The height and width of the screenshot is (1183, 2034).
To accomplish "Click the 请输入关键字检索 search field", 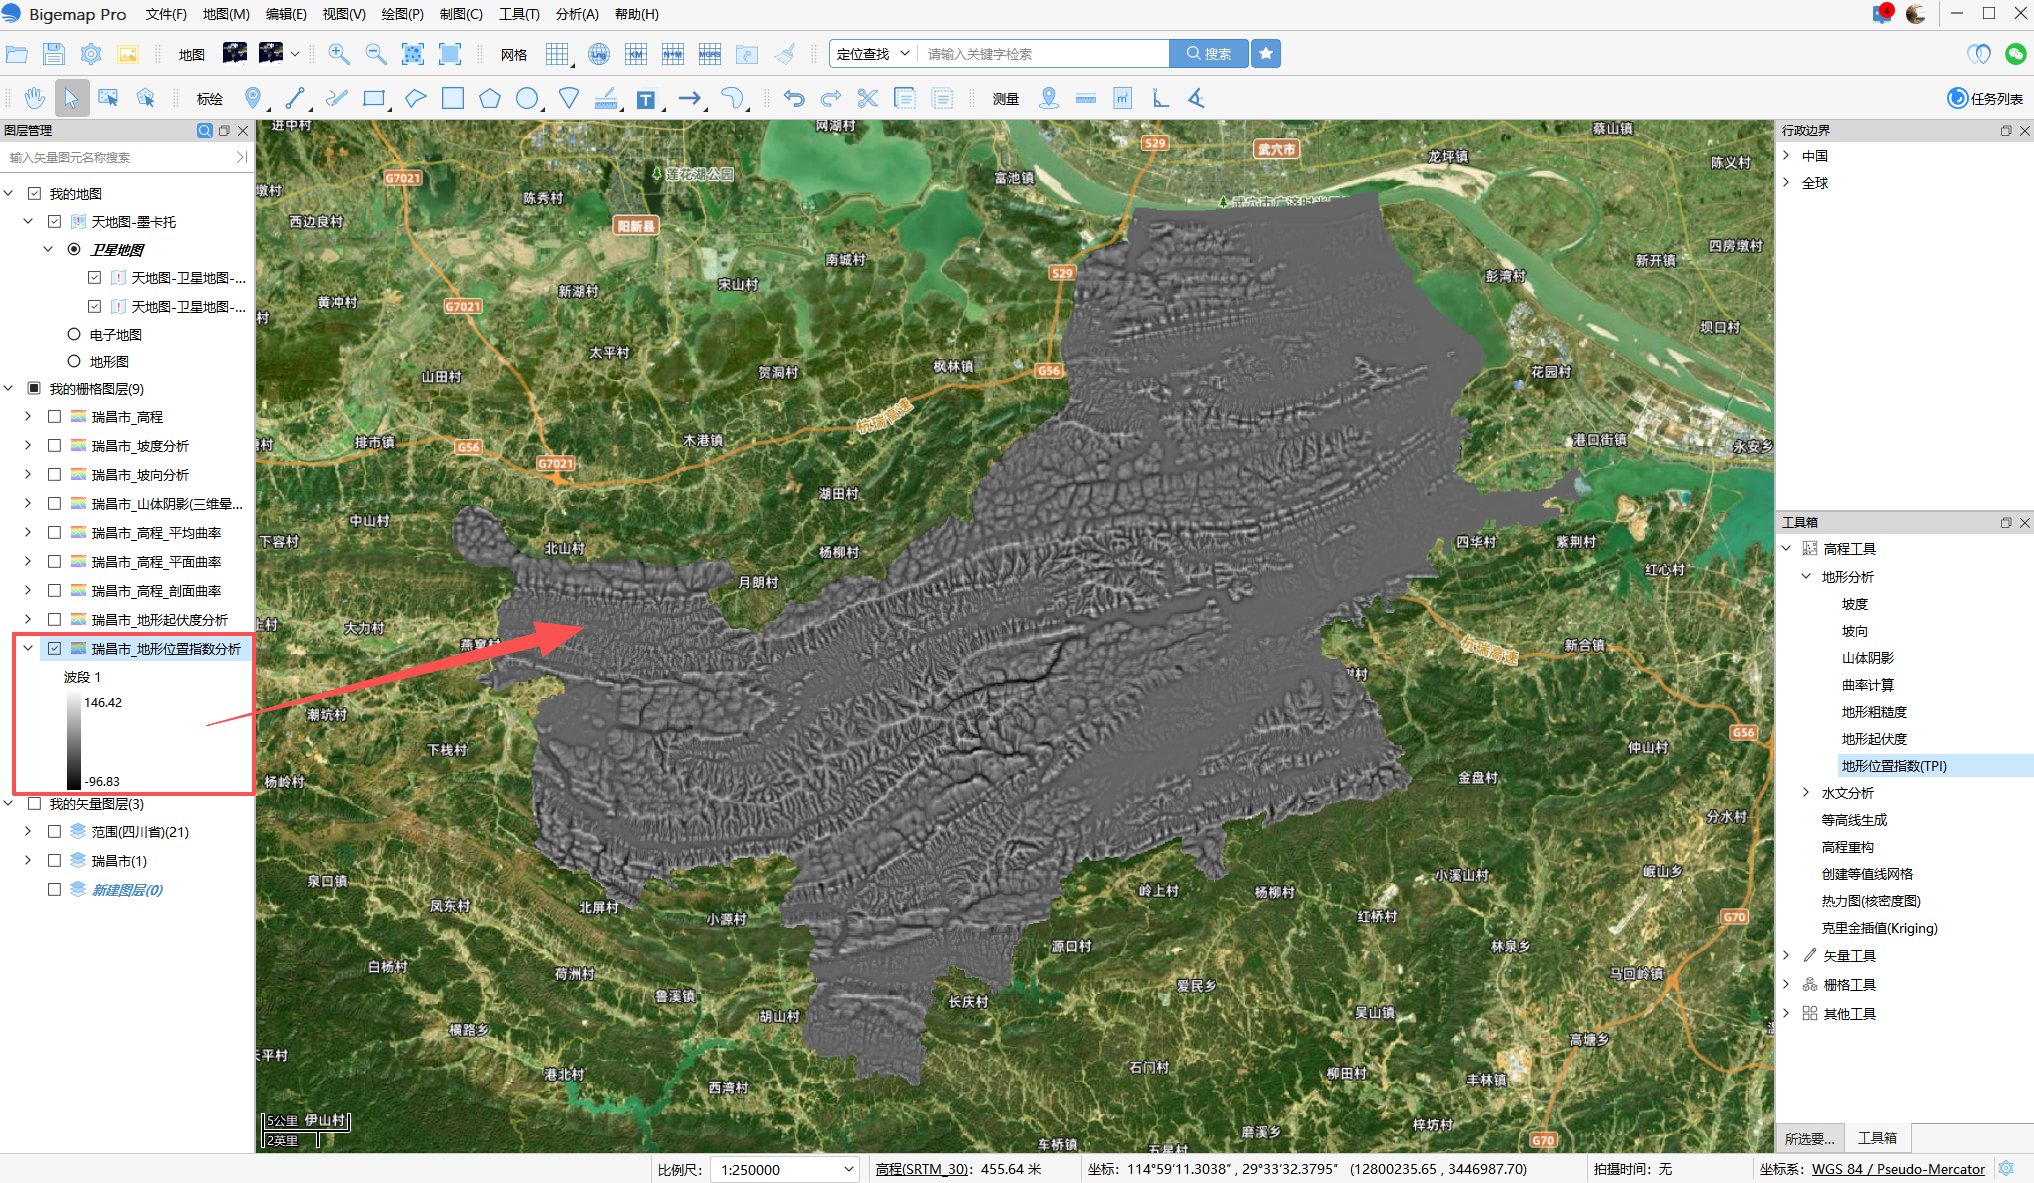I will [x=1044, y=54].
